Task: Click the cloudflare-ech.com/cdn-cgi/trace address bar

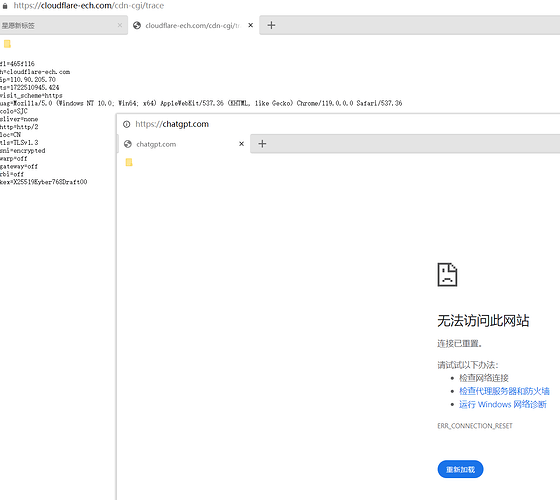Action: (89, 6)
